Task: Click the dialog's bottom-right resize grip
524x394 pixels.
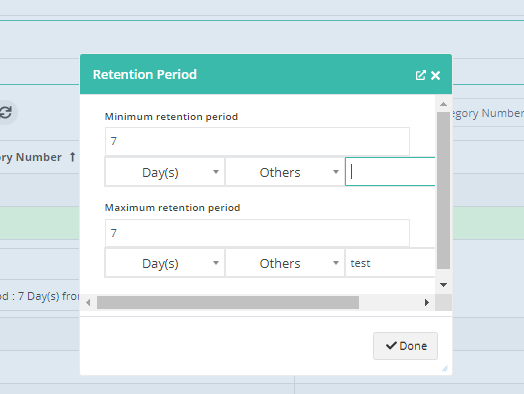Action: coord(445,369)
